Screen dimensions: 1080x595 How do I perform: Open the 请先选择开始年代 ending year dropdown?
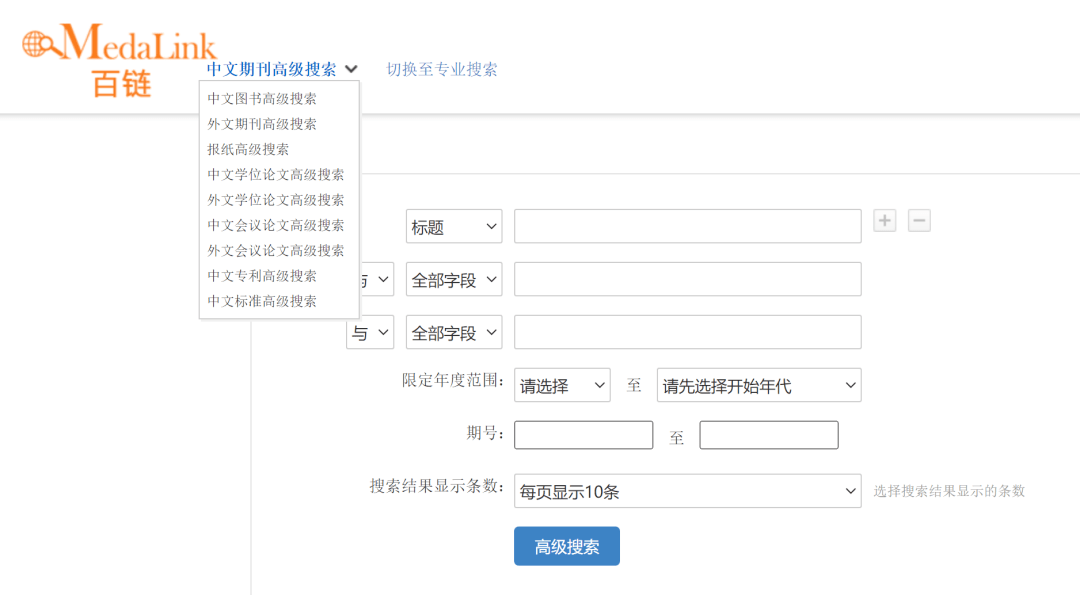point(758,385)
